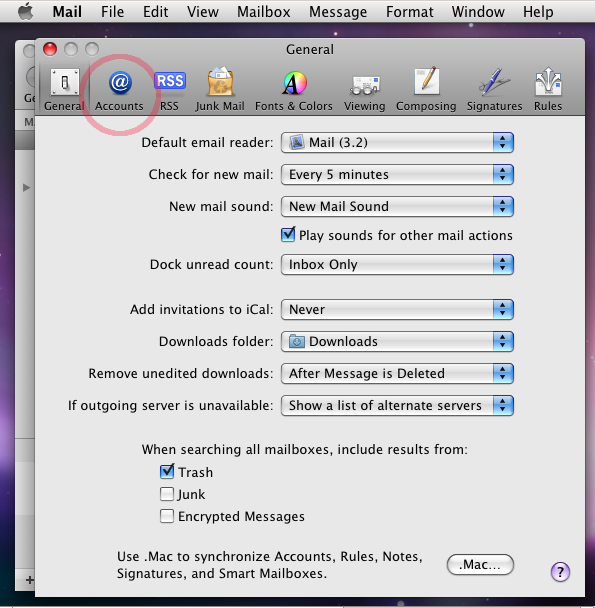Open Junk Mail preferences

point(220,90)
